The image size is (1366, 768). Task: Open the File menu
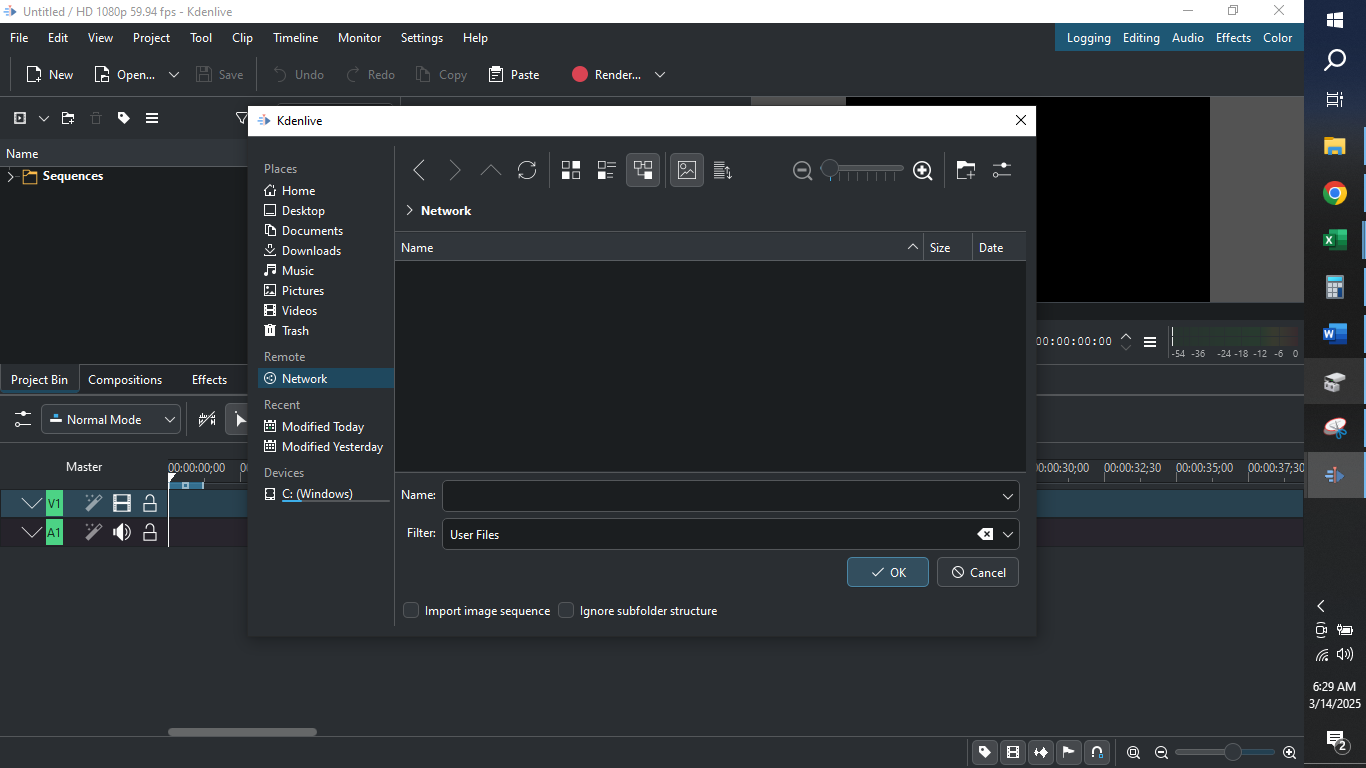coord(19,38)
